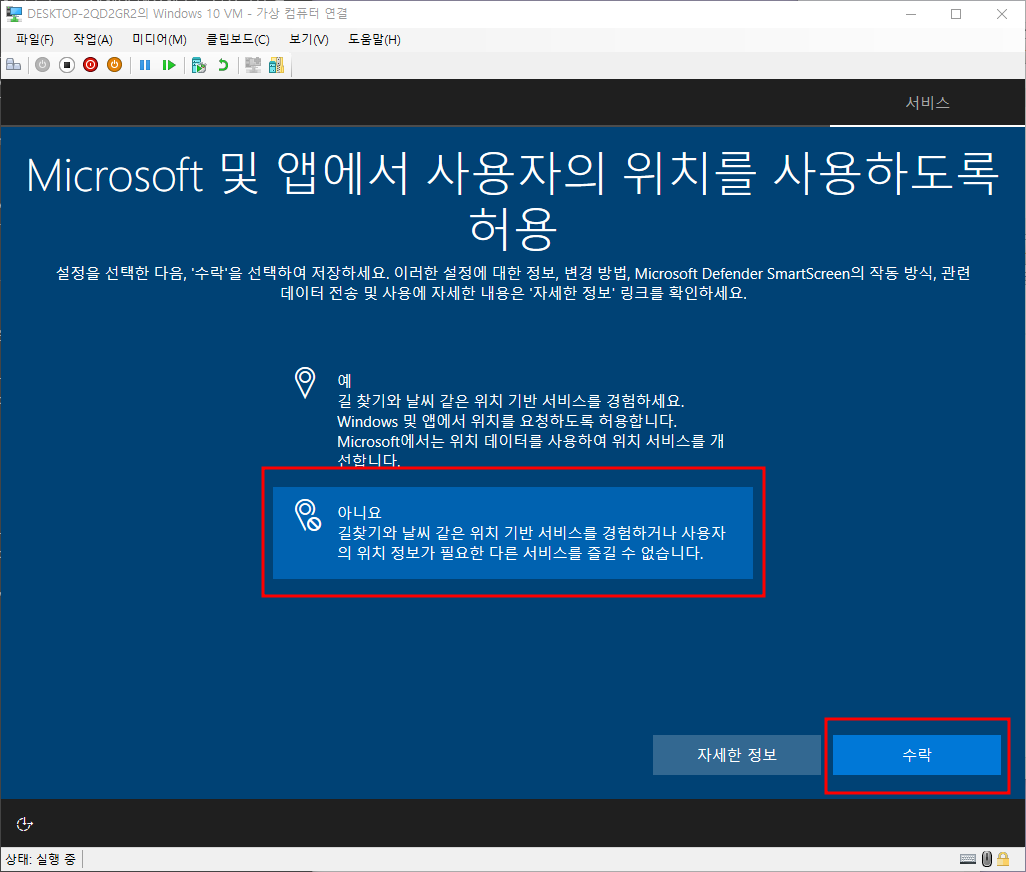Click the 상태: 실행 중 status text

(41, 859)
